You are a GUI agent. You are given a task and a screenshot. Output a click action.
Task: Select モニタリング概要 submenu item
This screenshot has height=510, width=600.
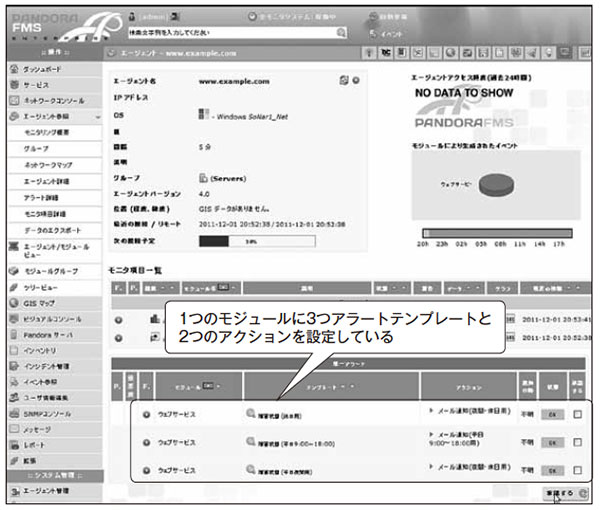pyautogui.click(x=47, y=132)
